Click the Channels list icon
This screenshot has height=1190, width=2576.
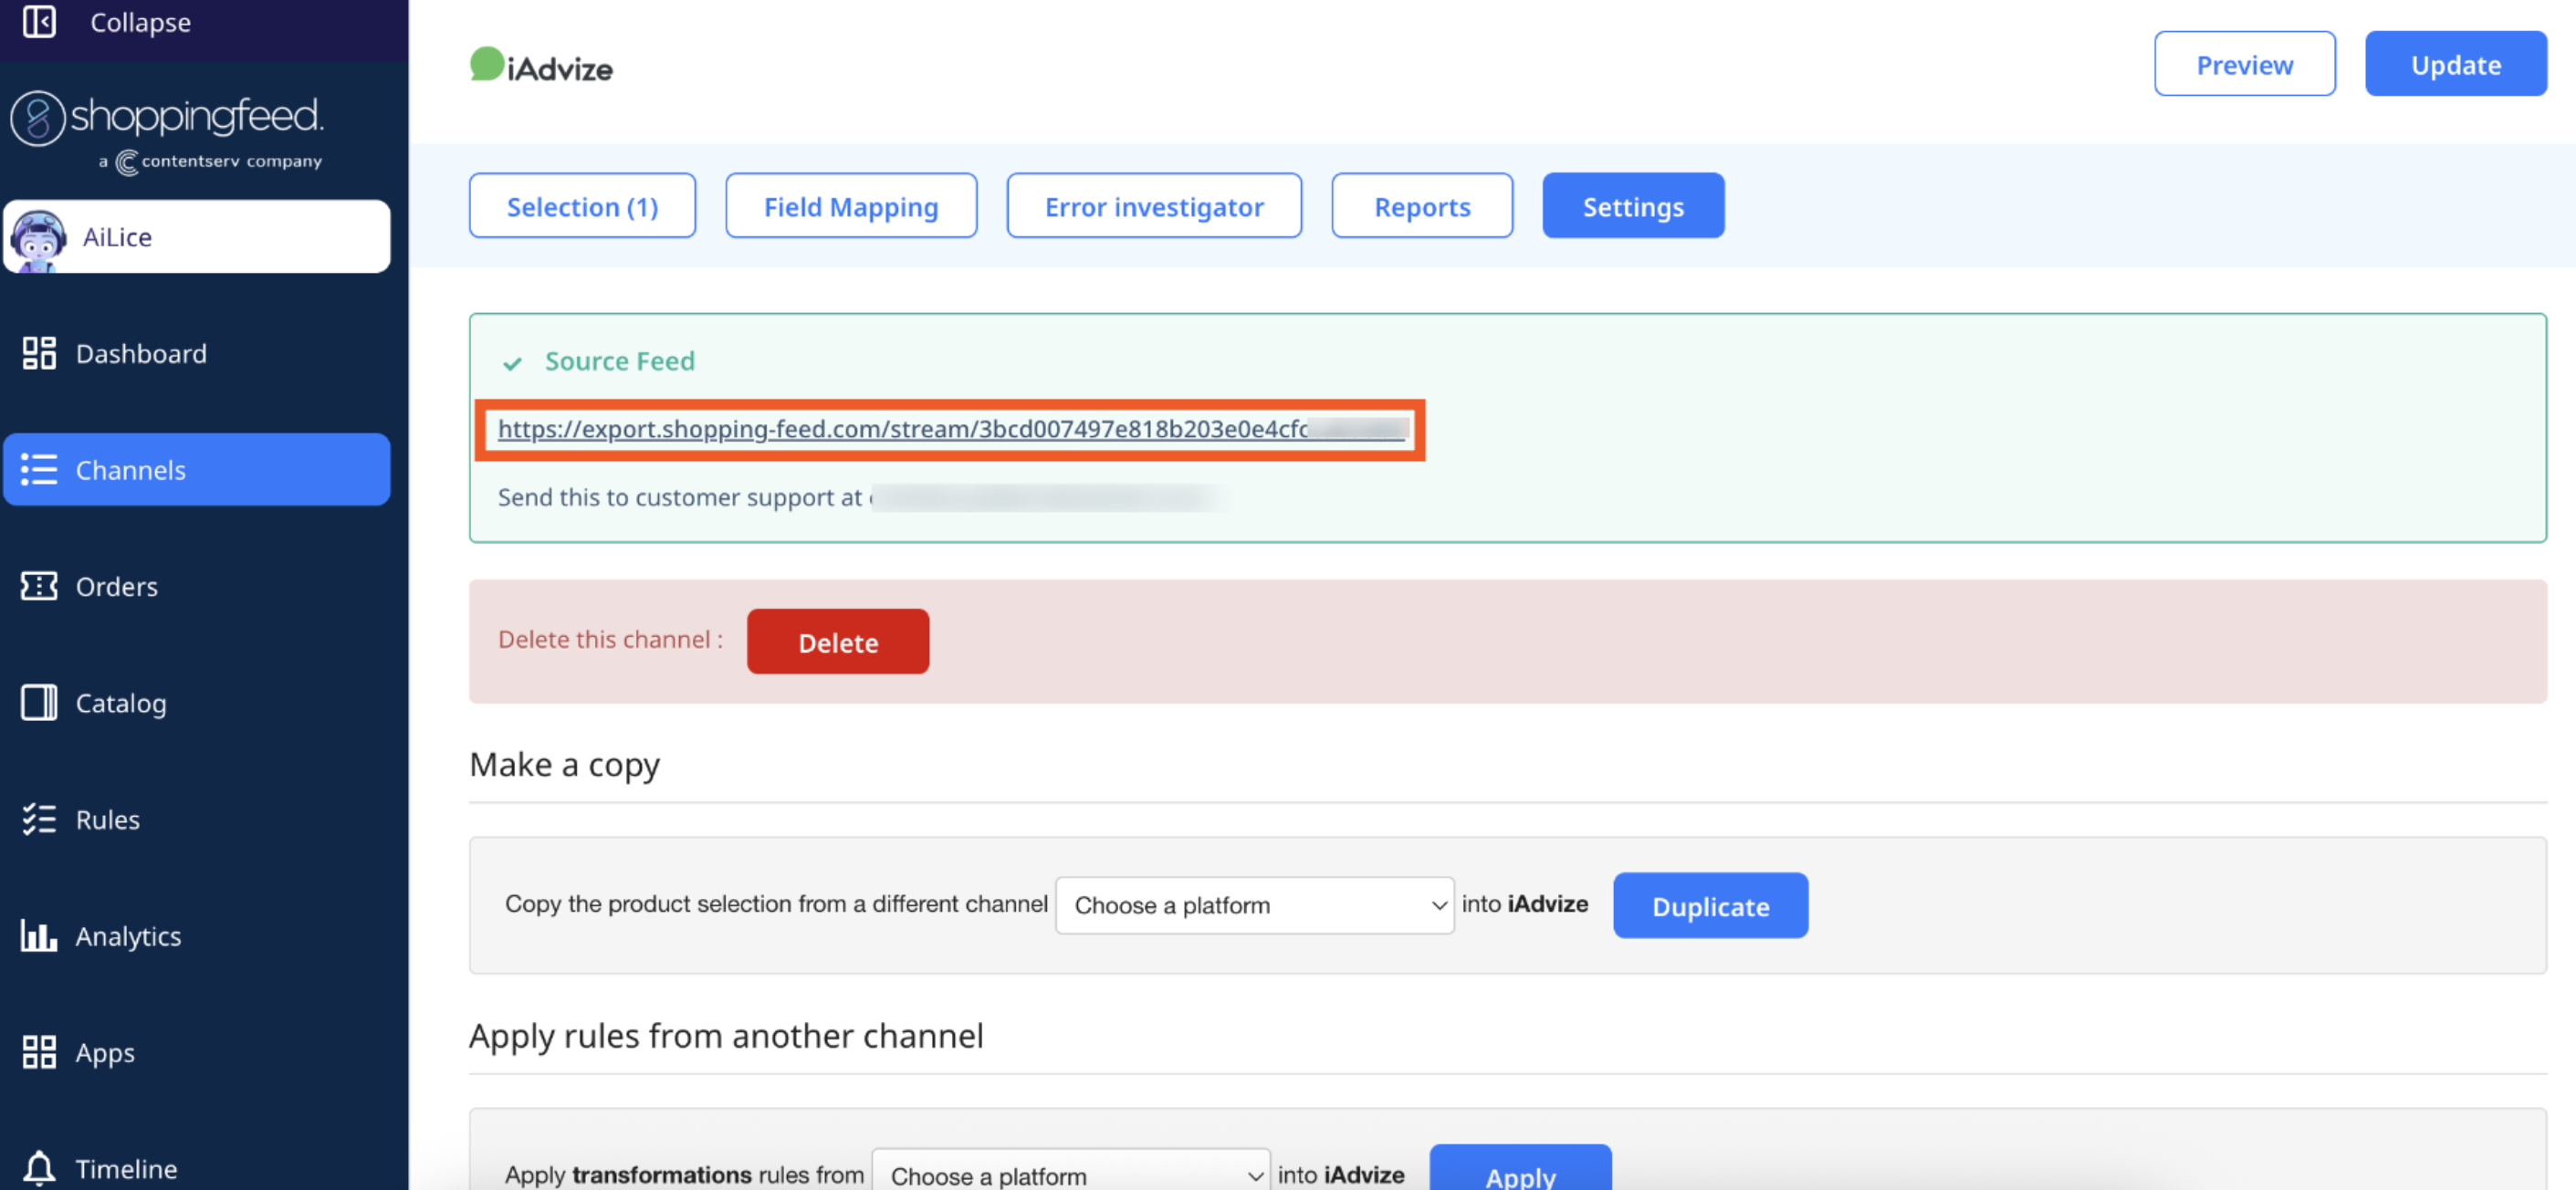(39, 470)
